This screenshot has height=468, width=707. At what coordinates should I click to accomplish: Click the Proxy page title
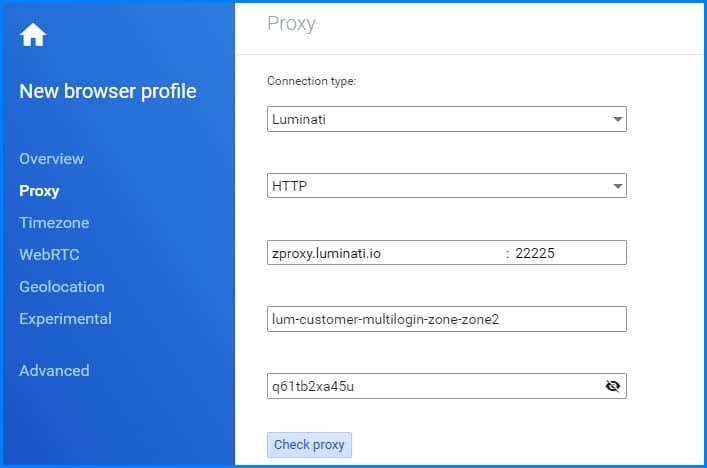(x=291, y=24)
